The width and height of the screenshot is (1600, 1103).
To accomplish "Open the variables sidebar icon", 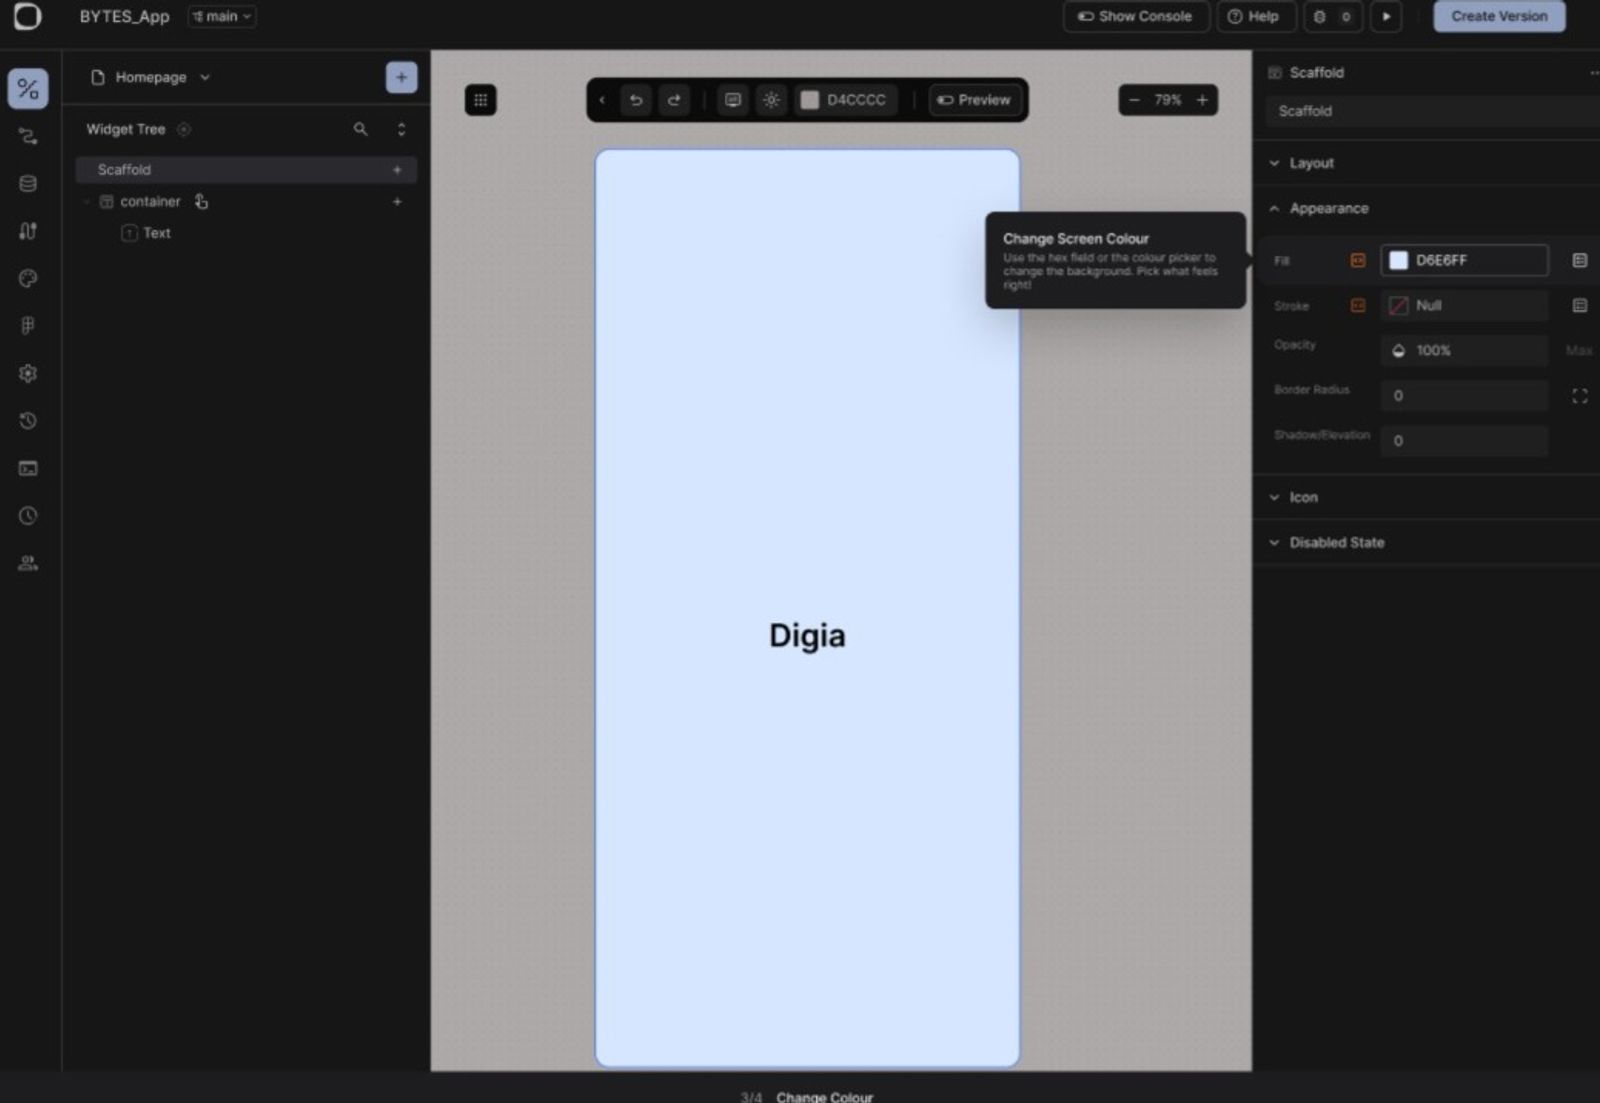I will coord(28,231).
